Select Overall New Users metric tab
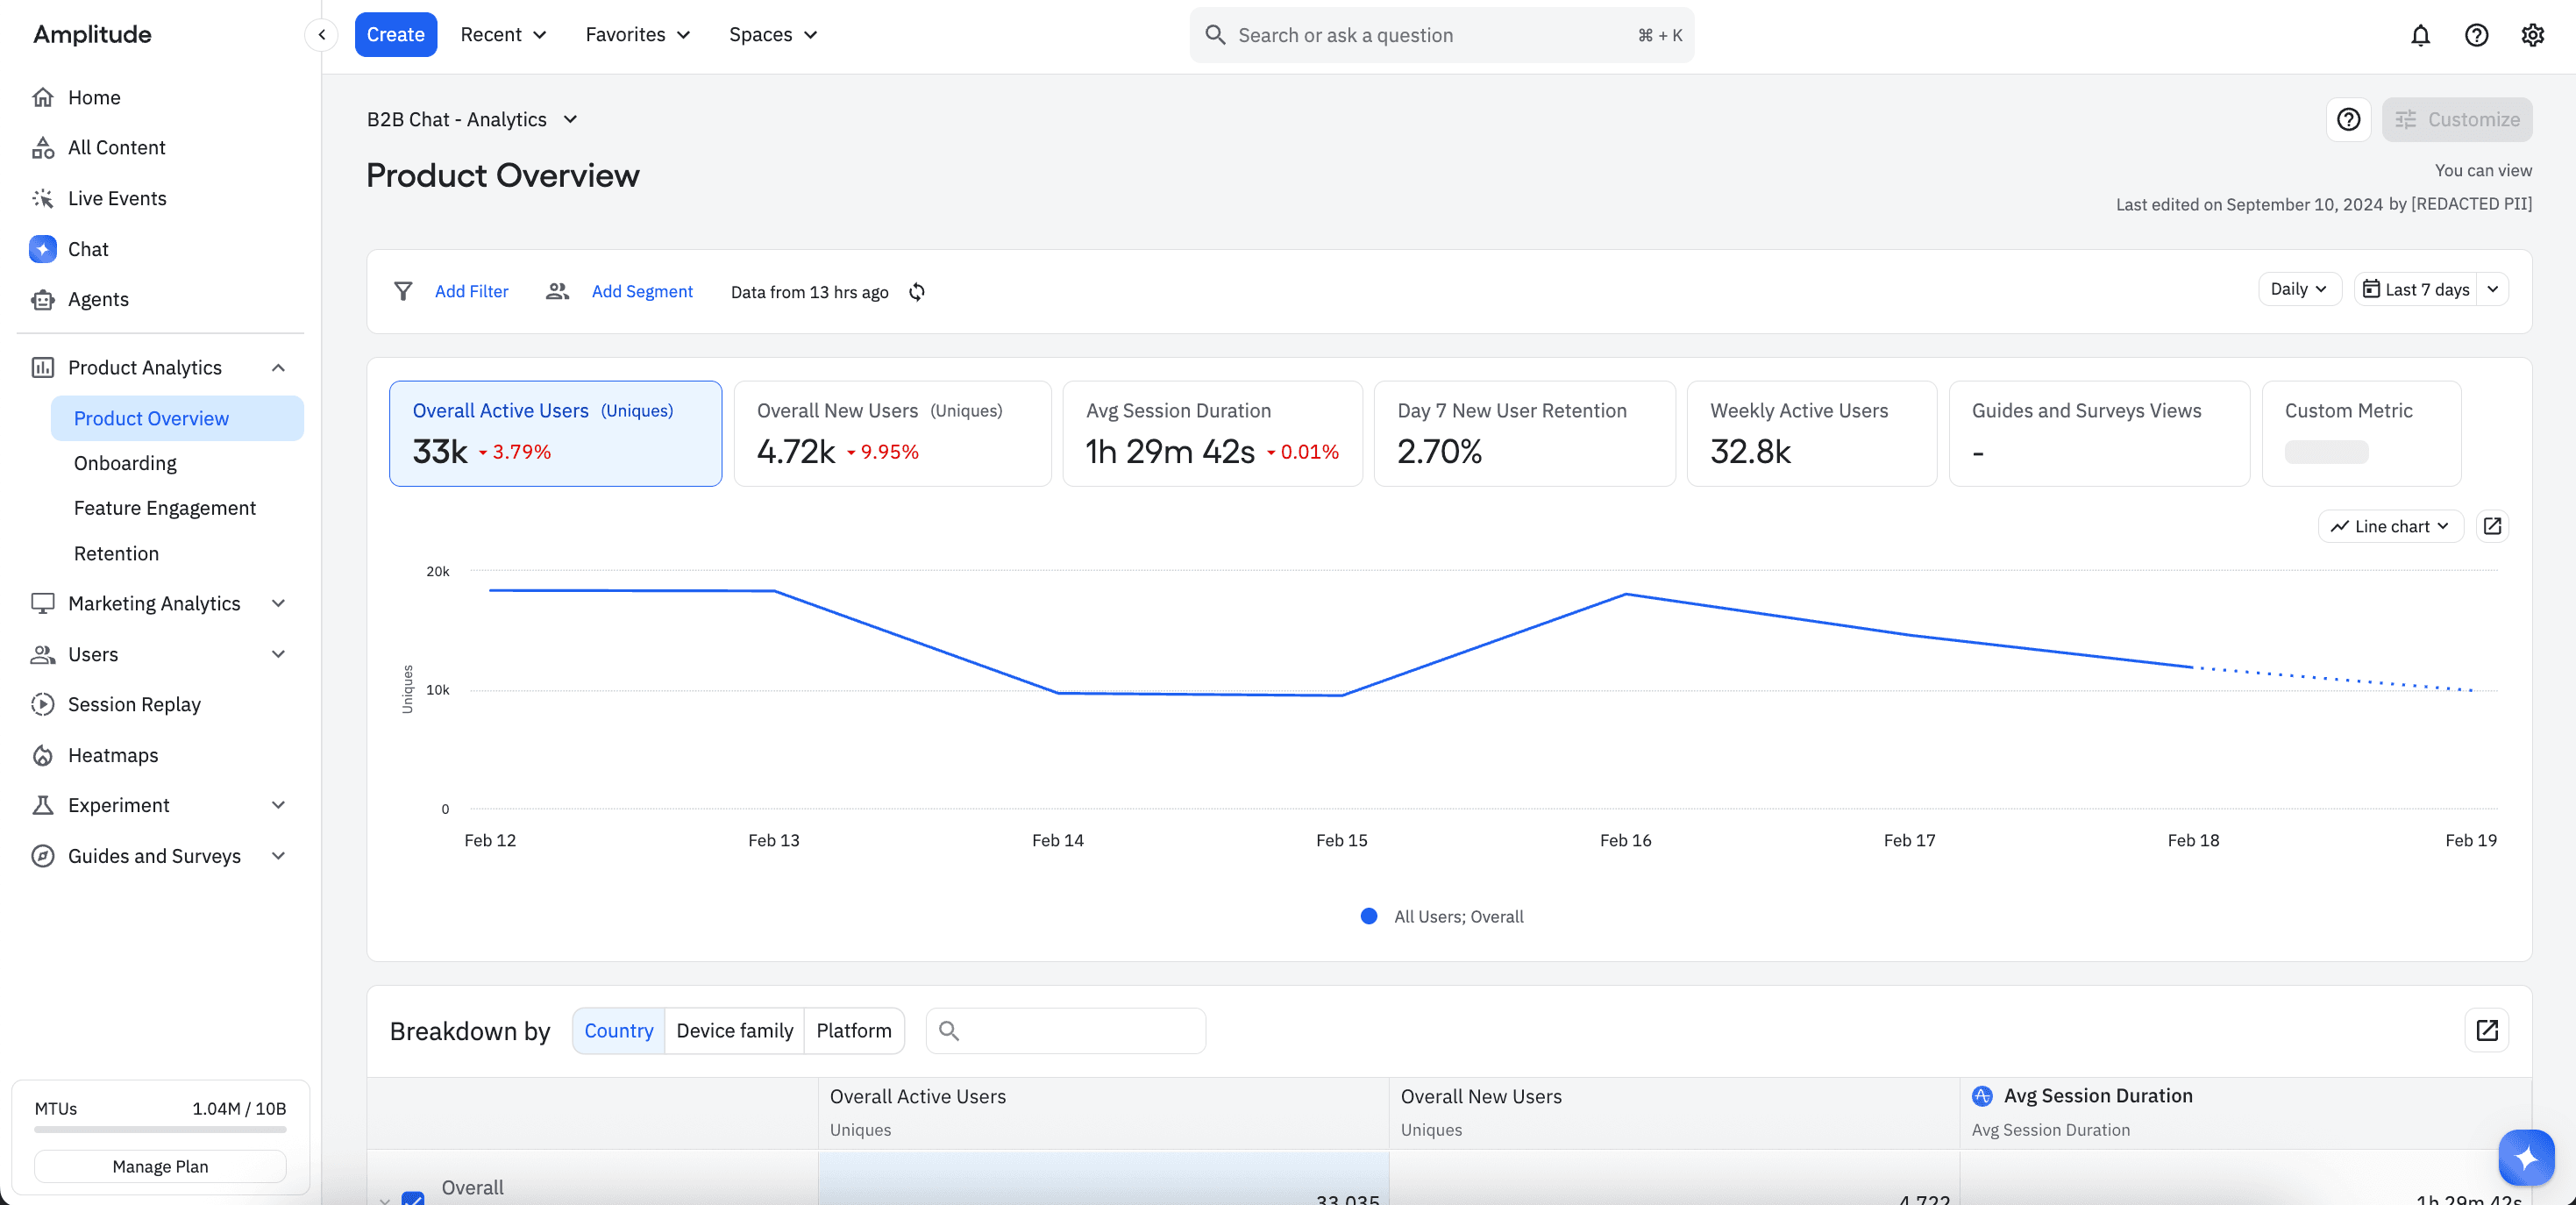 (x=891, y=433)
